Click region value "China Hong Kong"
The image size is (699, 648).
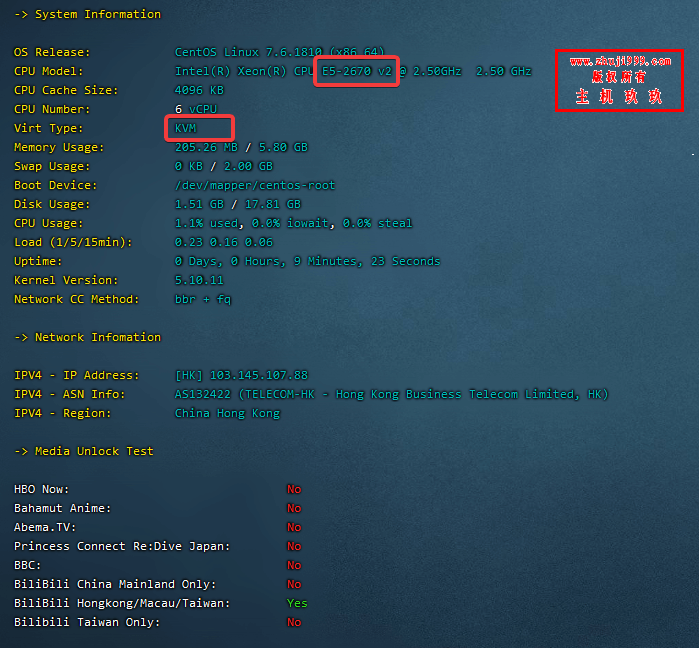pyautogui.click(x=227, y=413)
